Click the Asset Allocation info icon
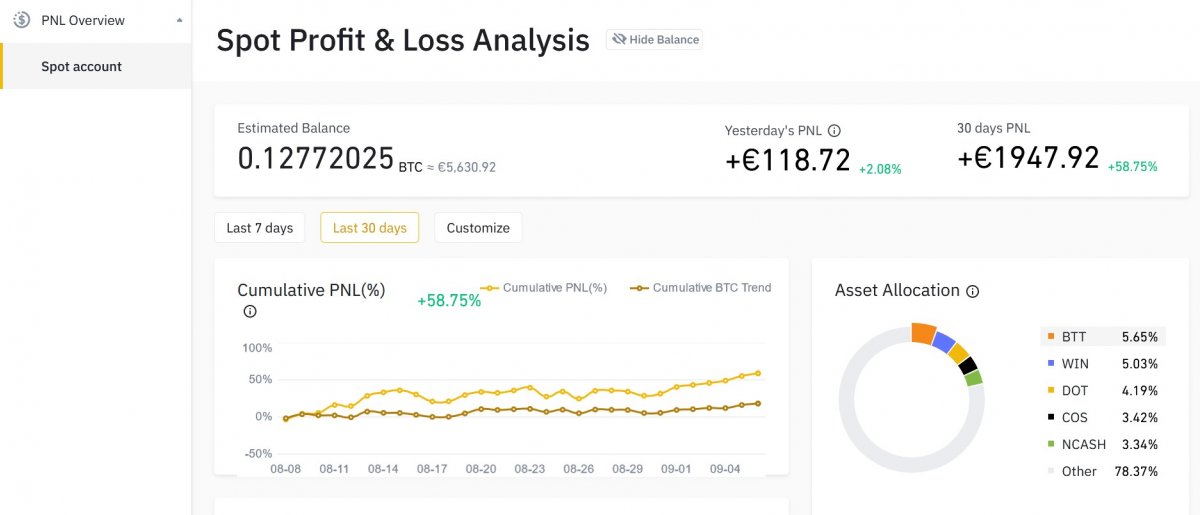The width and height of the screenshot is (1200, 515). [973, 291]
